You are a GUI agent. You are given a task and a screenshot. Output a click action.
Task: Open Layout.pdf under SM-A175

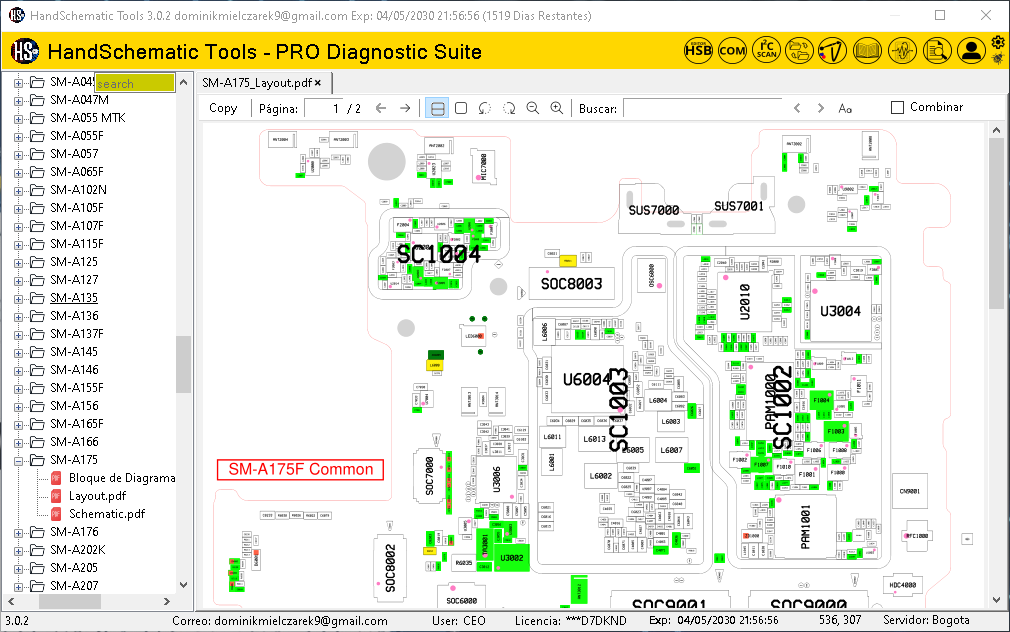tap(97, 495)
